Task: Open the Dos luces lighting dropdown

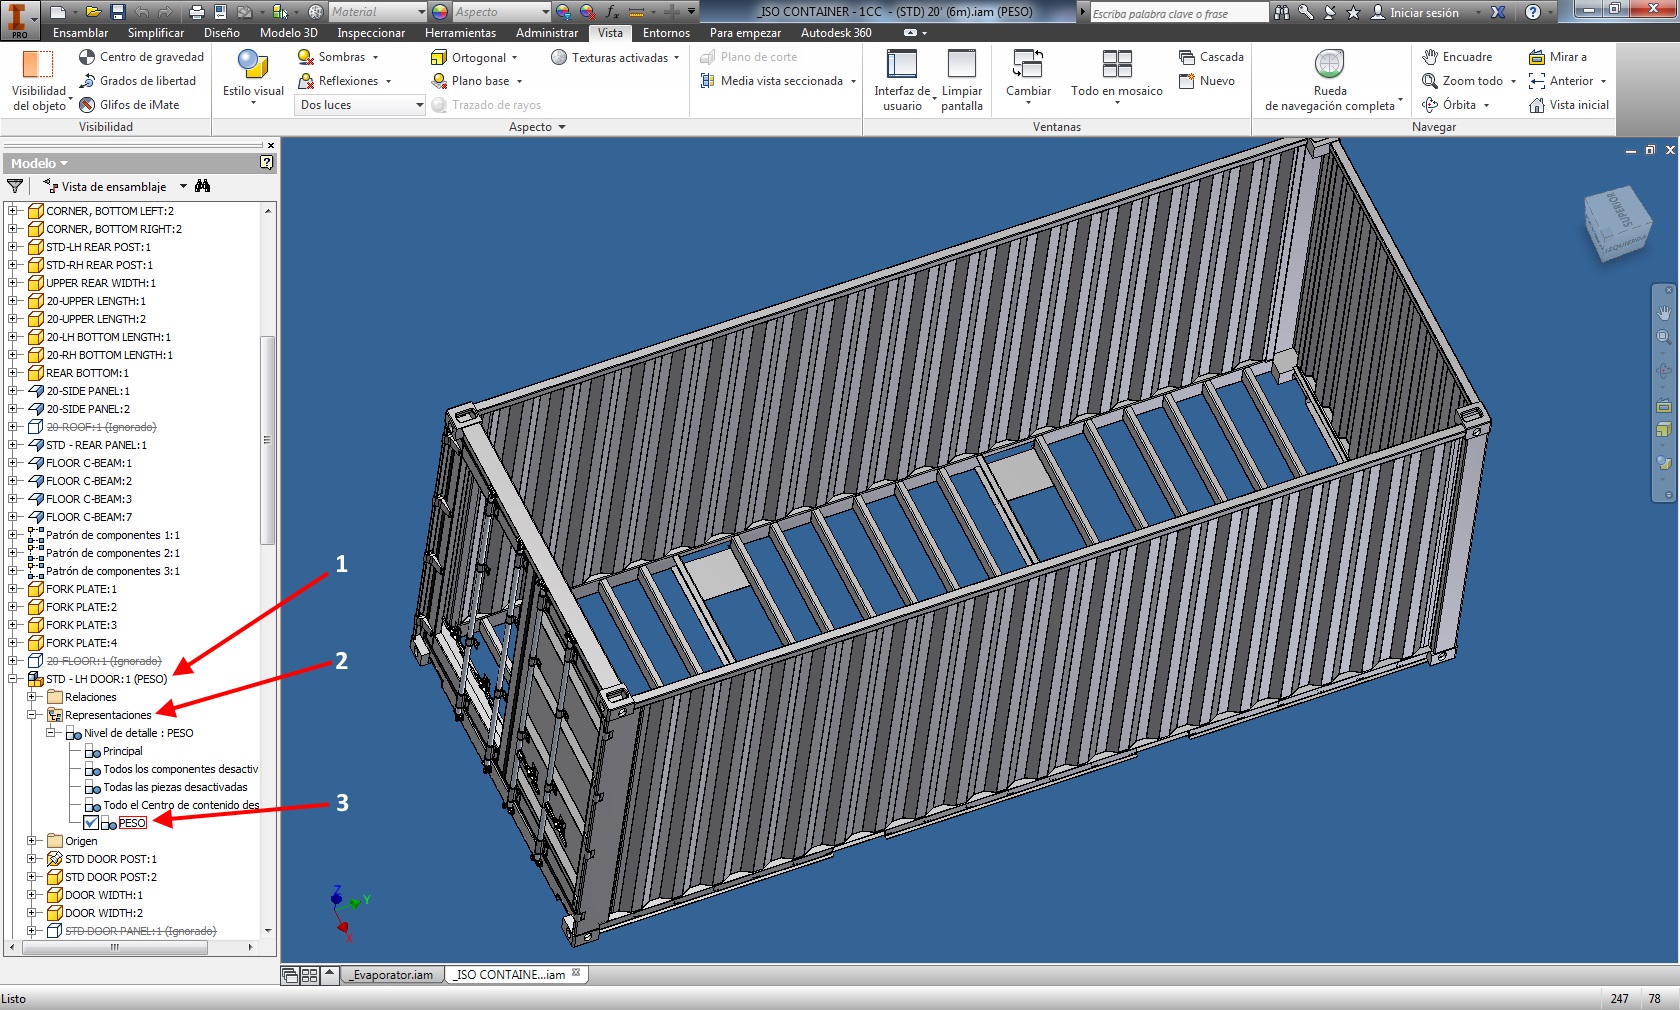Action: [361, 105]
